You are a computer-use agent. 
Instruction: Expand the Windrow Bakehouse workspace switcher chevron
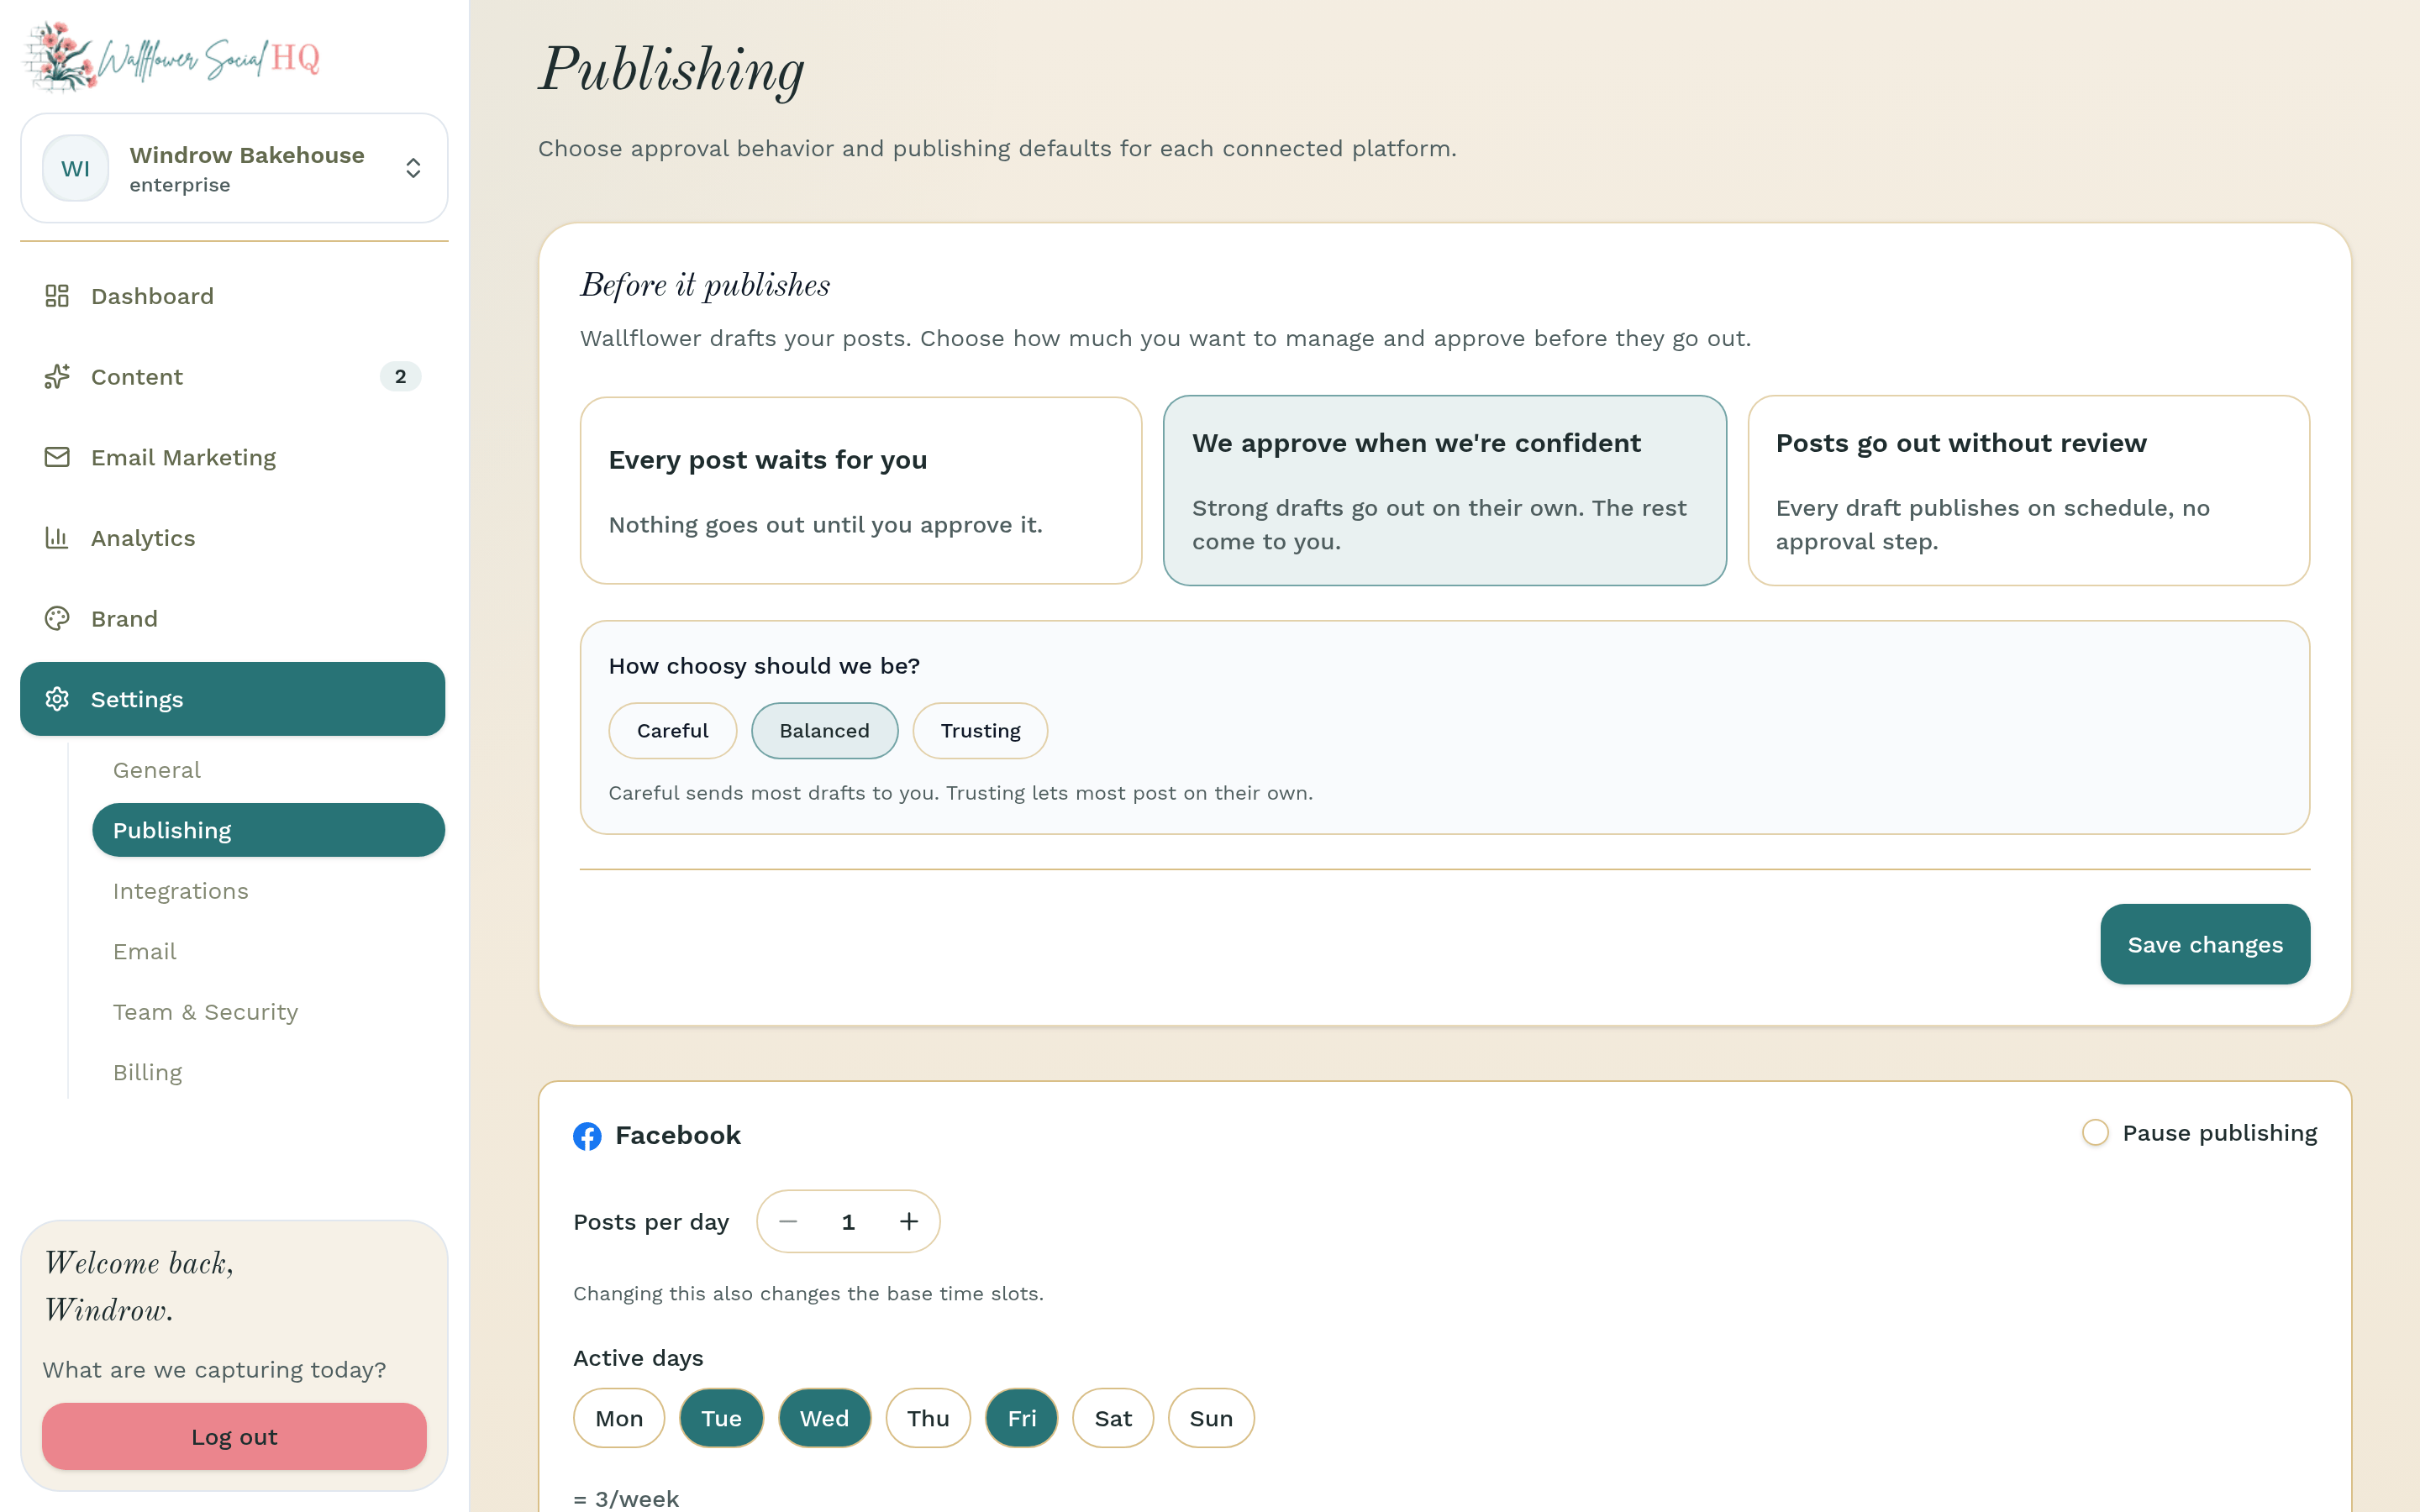[x=413, y=168]
